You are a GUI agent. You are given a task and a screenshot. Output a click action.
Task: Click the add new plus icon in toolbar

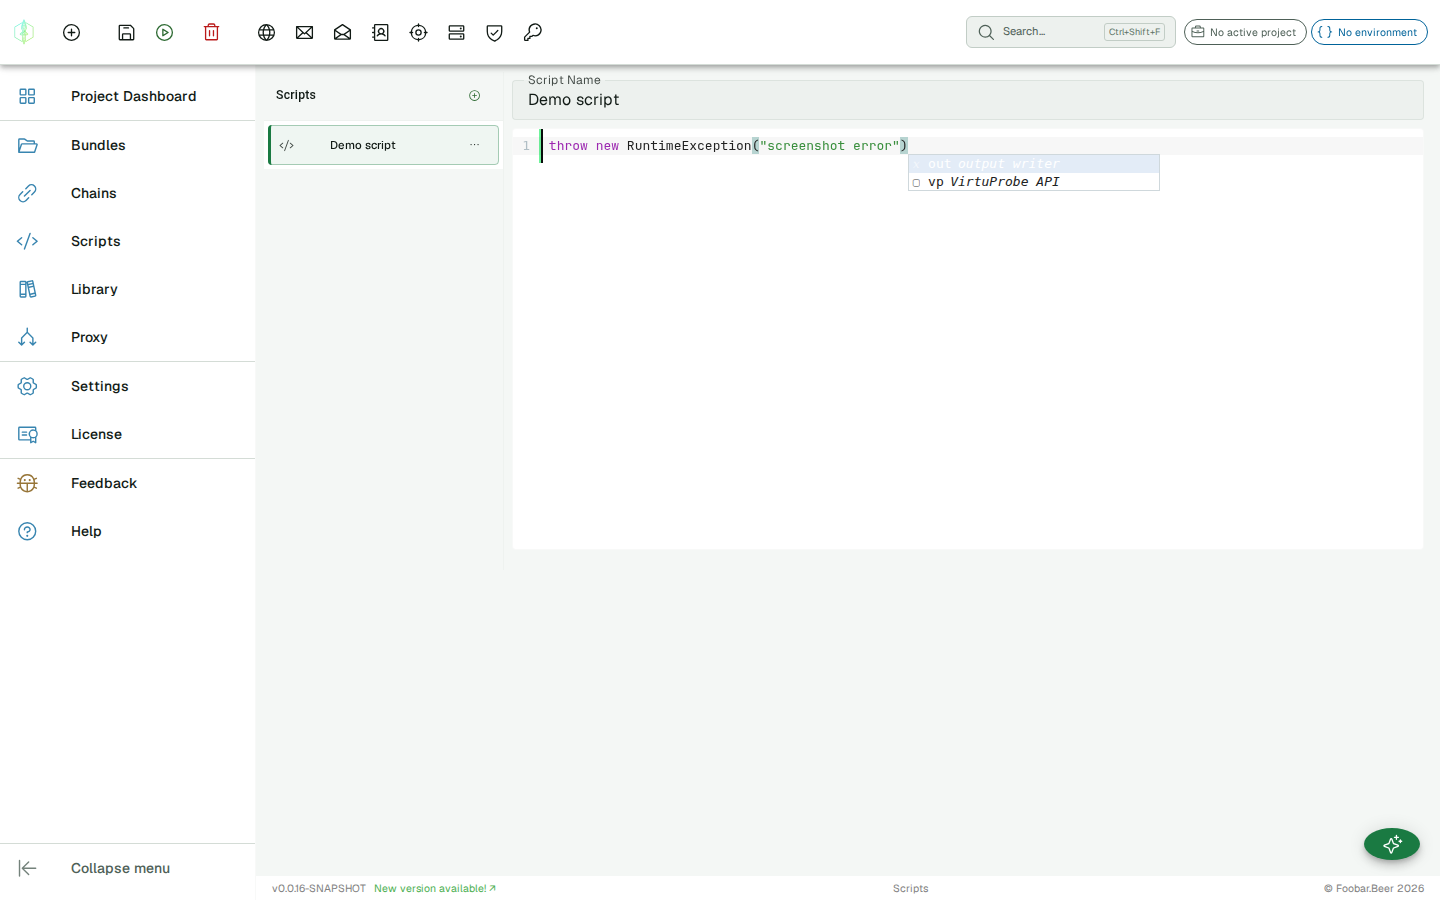pyautogui.click(x=71, y=32)
